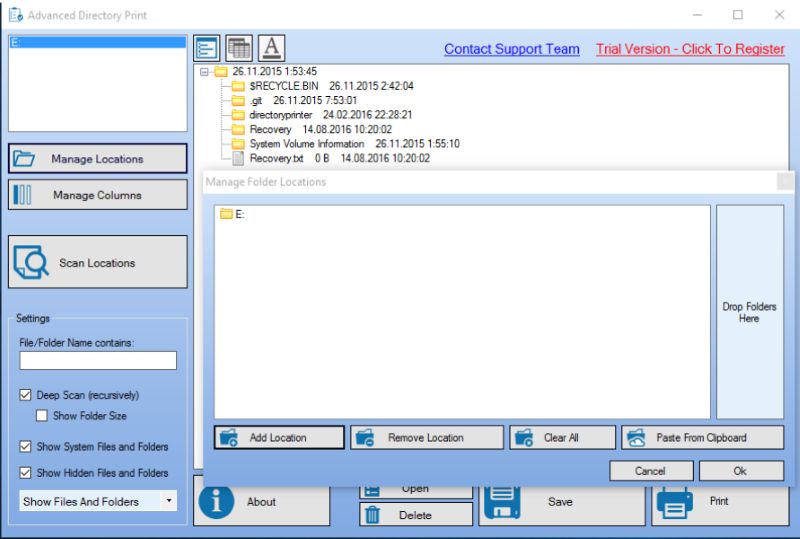Switch to table grid view icon

click(239, 48)
